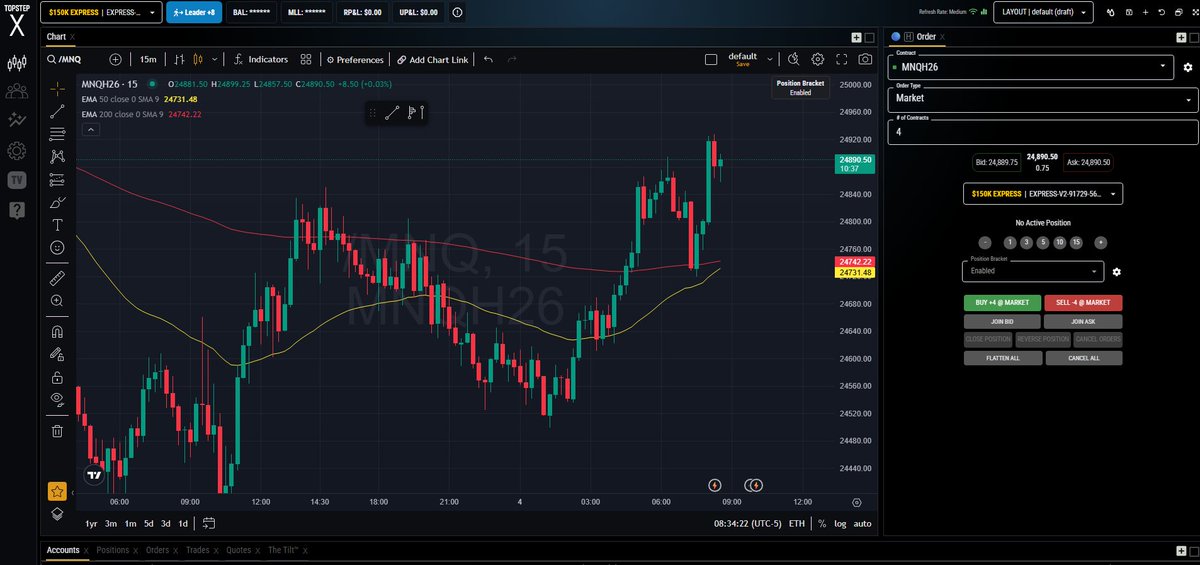Toggle log scale mode

tap(841, 523)
